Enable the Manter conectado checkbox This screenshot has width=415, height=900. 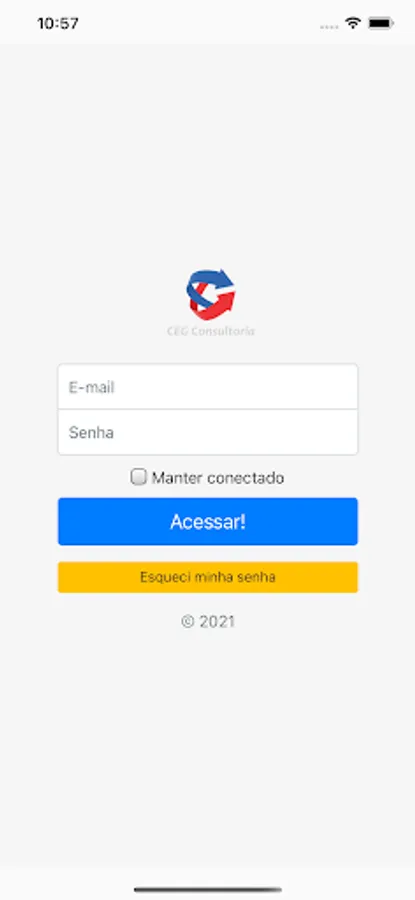(x=138, y=476)
